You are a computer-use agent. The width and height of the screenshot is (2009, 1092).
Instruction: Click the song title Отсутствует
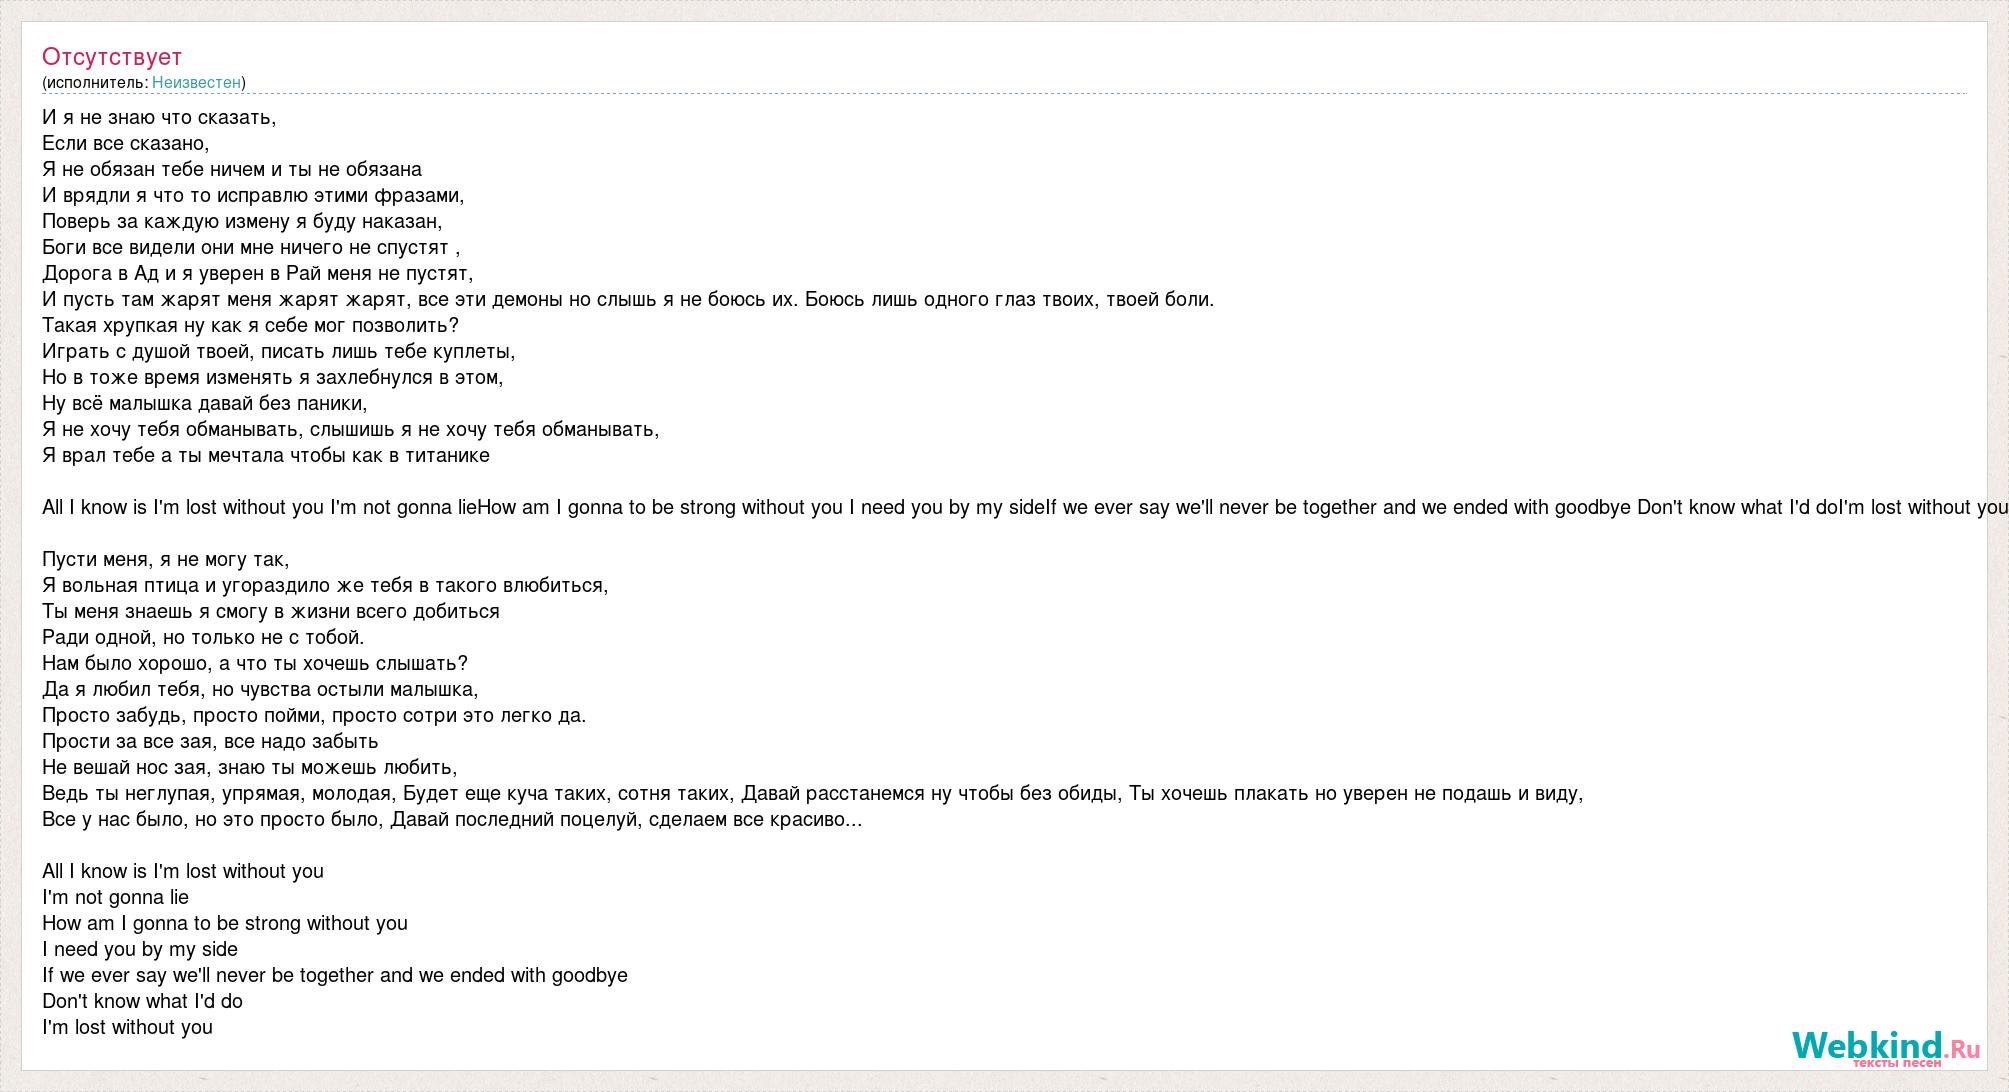pos(112,57)
